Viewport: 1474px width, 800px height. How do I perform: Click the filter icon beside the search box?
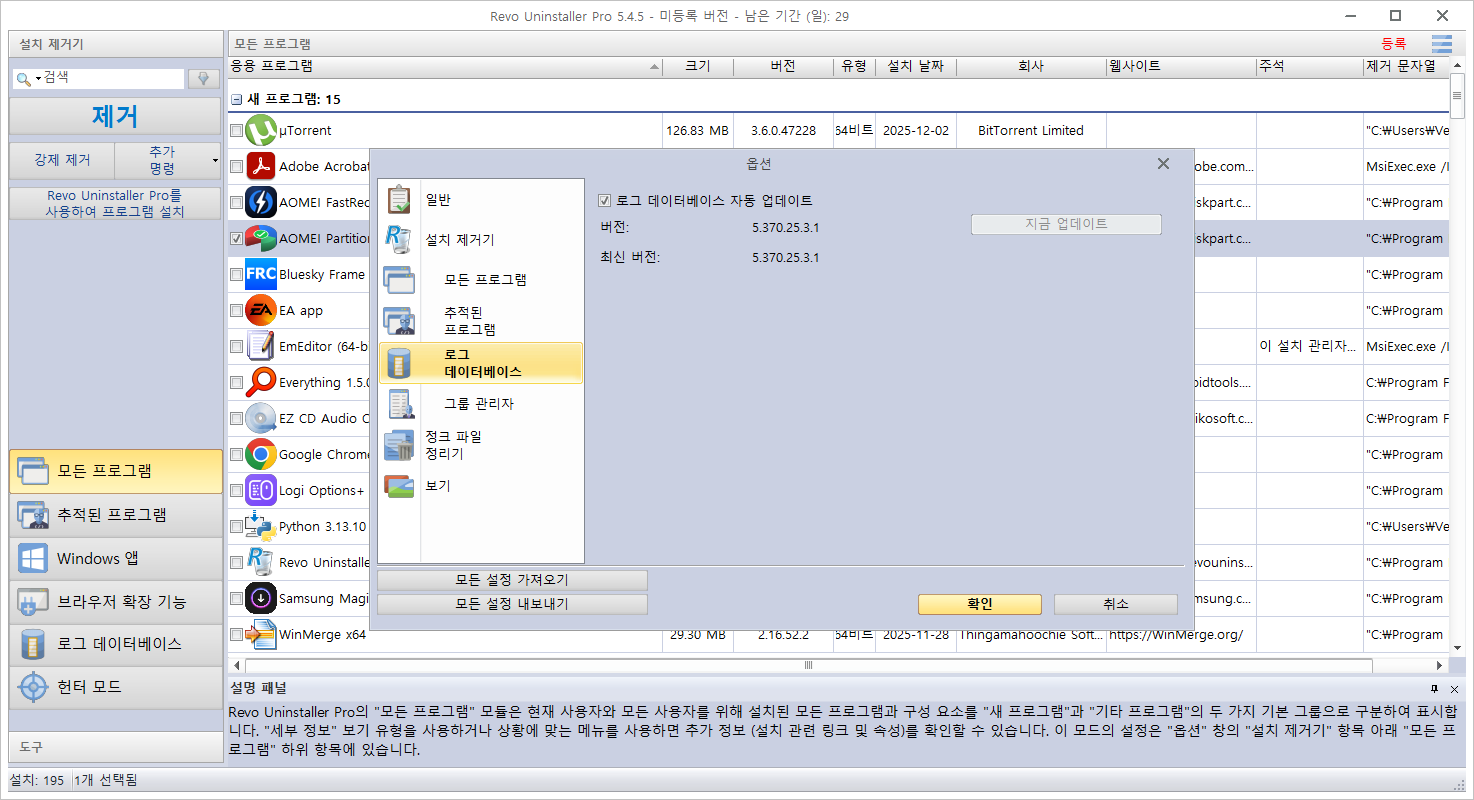coord(204,78)
